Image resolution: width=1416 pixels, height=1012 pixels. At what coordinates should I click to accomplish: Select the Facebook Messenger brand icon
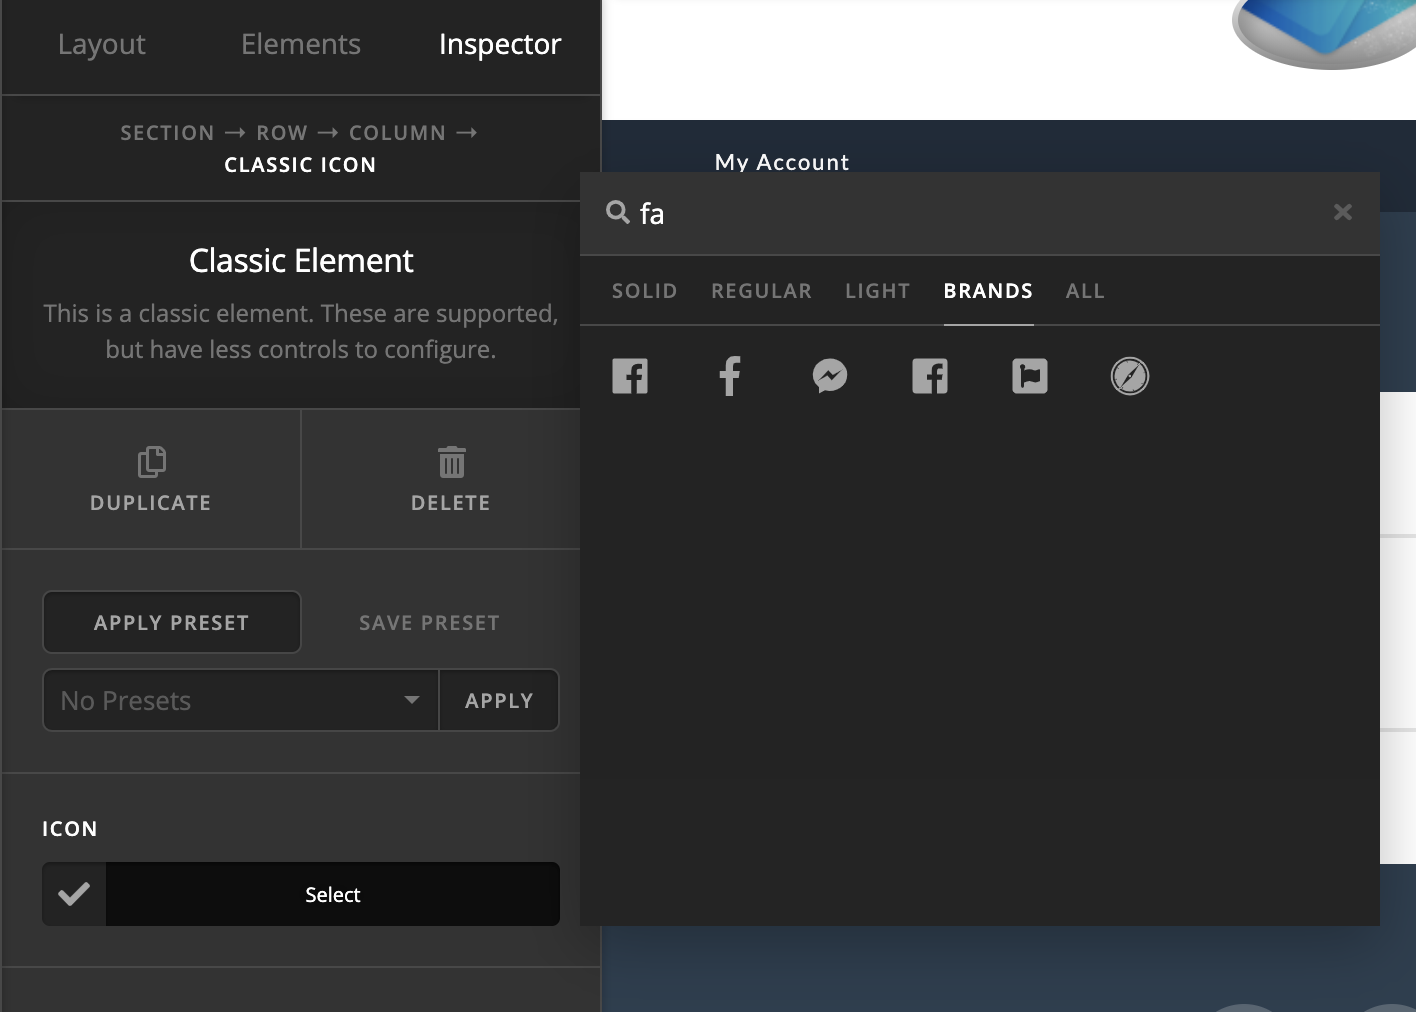click(830, 376)
